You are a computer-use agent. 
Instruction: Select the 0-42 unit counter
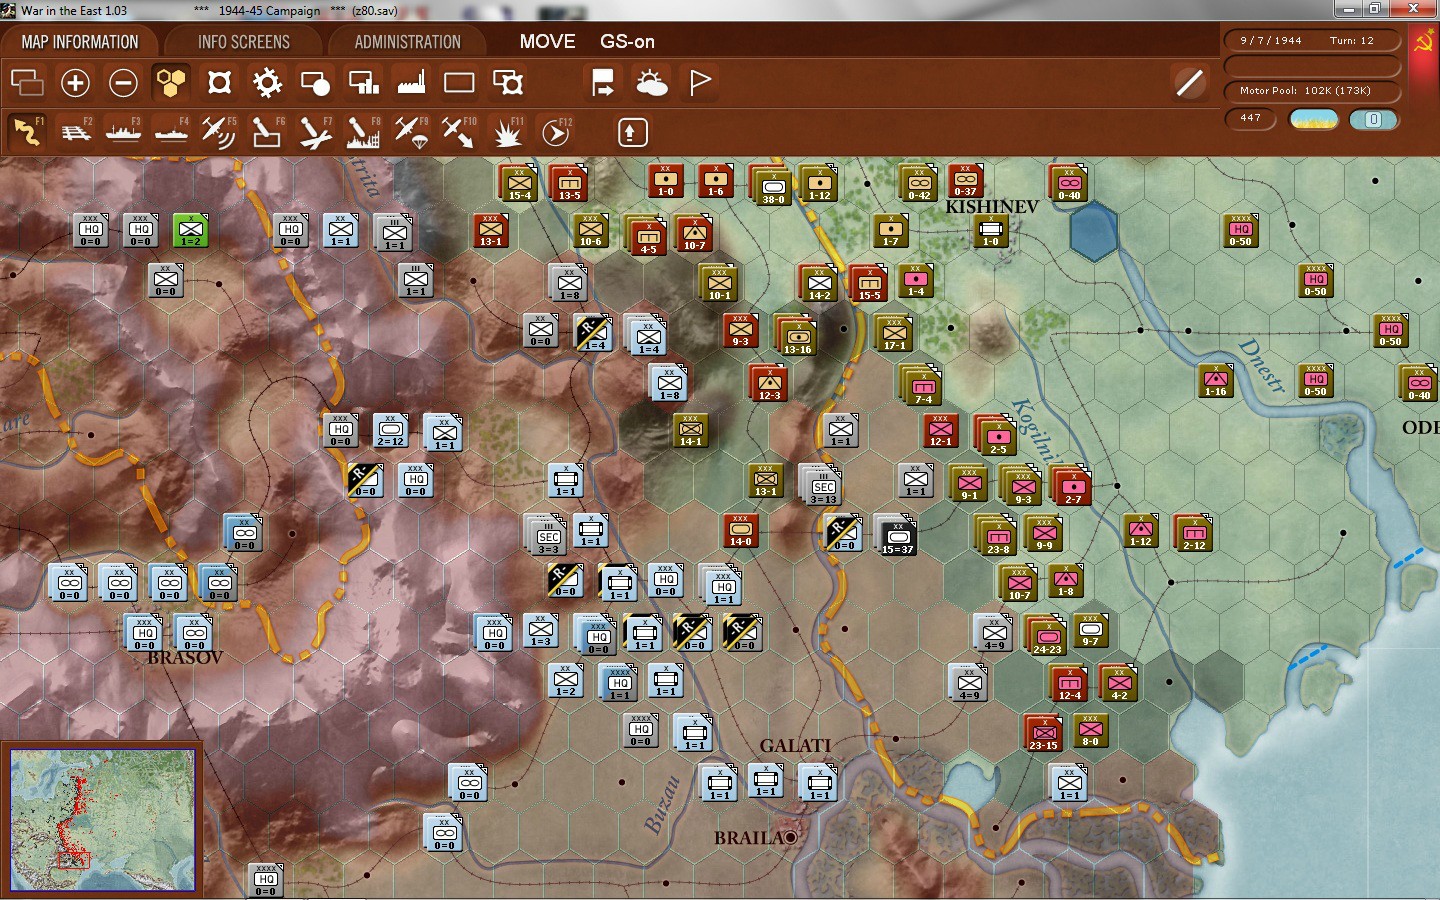[x=919, y=183]
